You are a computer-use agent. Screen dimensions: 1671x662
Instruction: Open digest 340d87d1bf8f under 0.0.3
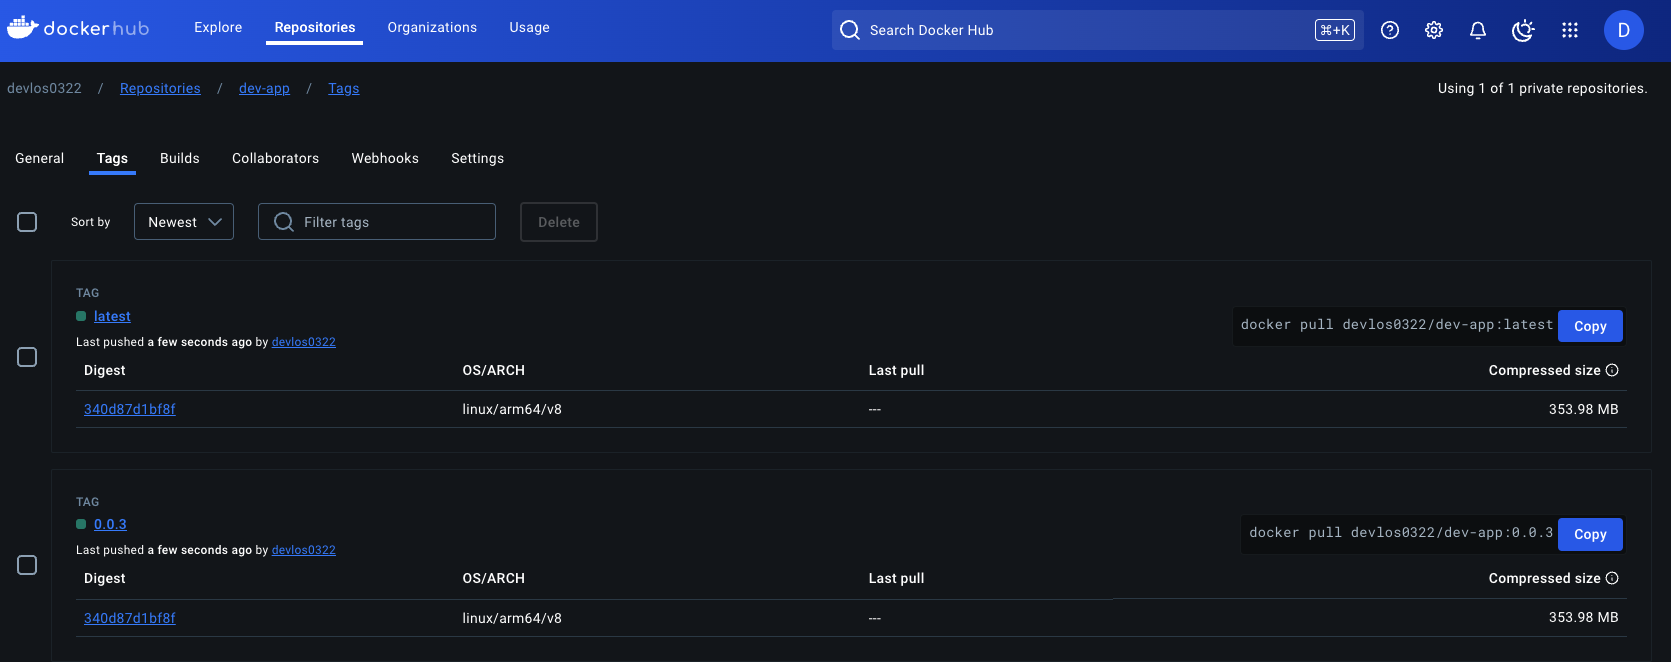coord(130,618)
